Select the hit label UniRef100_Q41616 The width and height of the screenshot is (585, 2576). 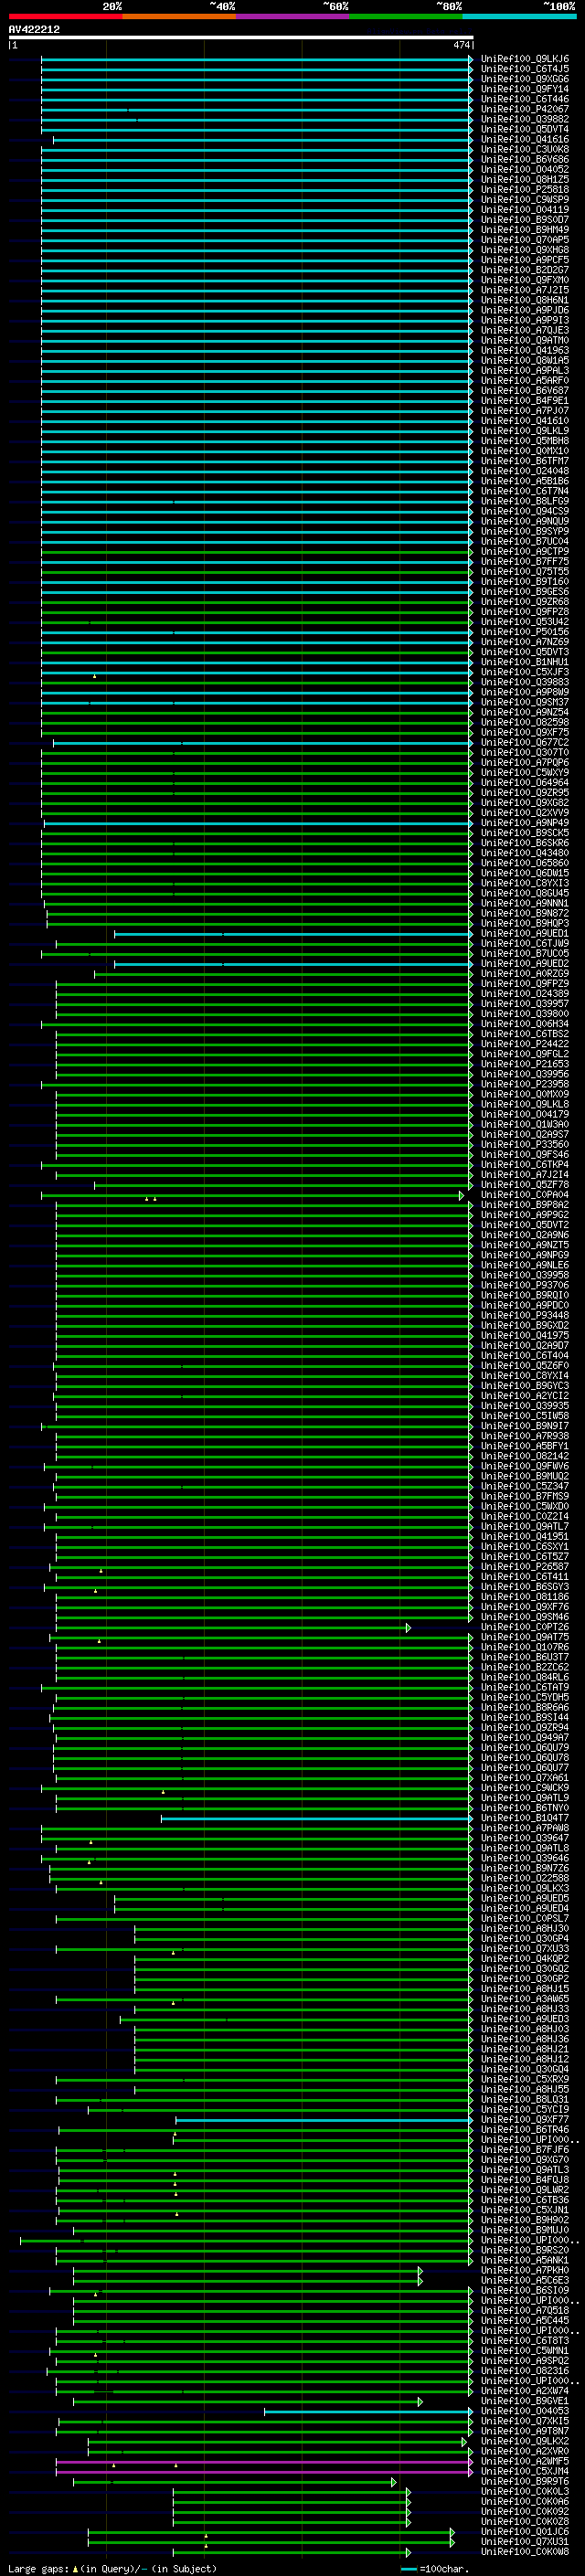click(x=524, y=139)
